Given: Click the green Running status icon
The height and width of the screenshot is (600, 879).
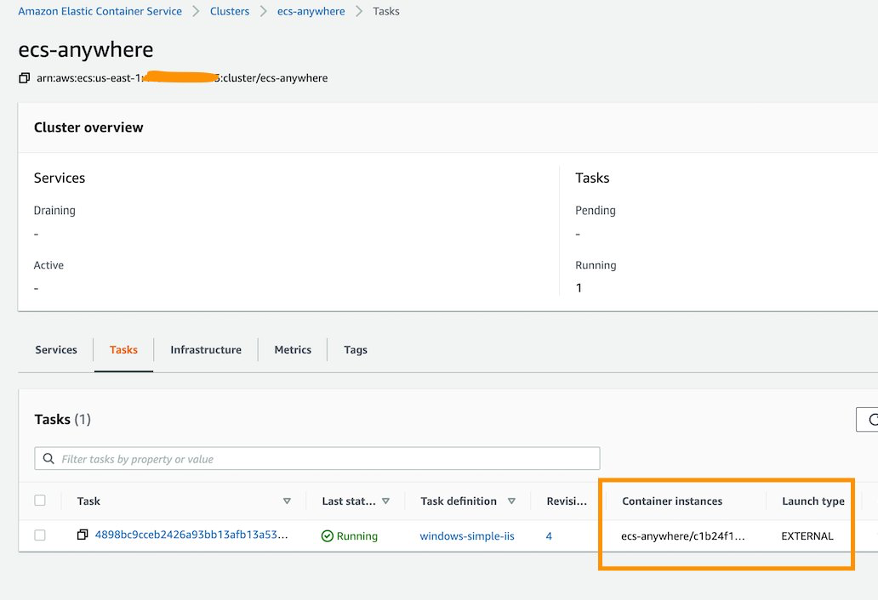Looking at the screenshot, I should coord(327,535).
